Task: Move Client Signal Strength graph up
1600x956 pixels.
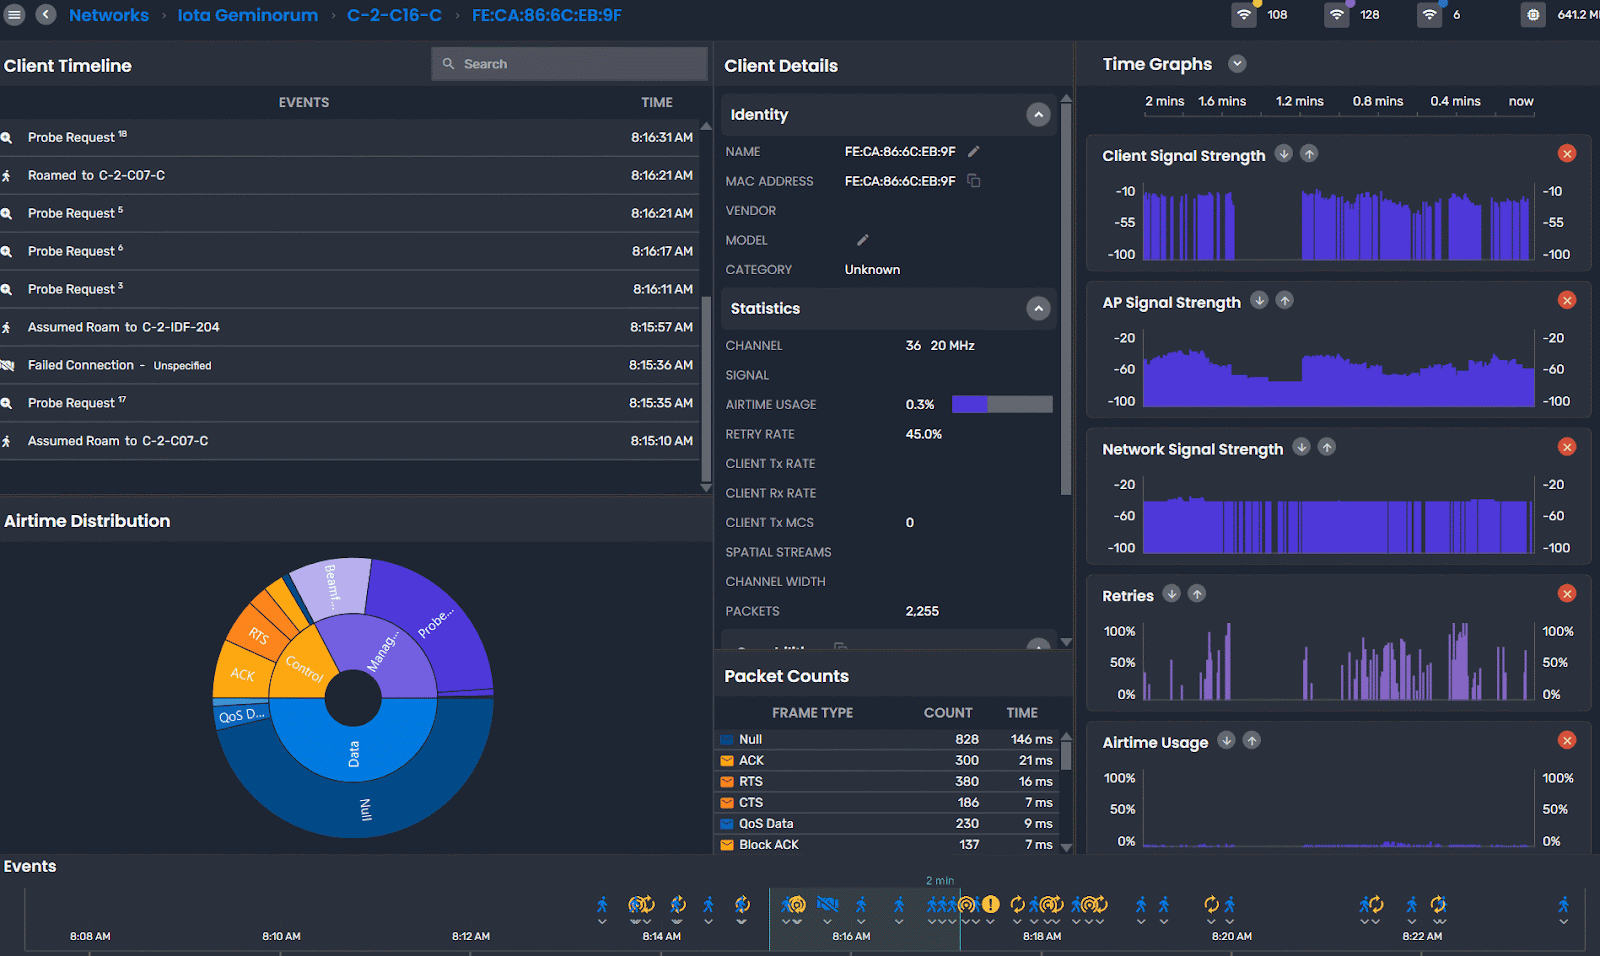Action: point(1309,154)
